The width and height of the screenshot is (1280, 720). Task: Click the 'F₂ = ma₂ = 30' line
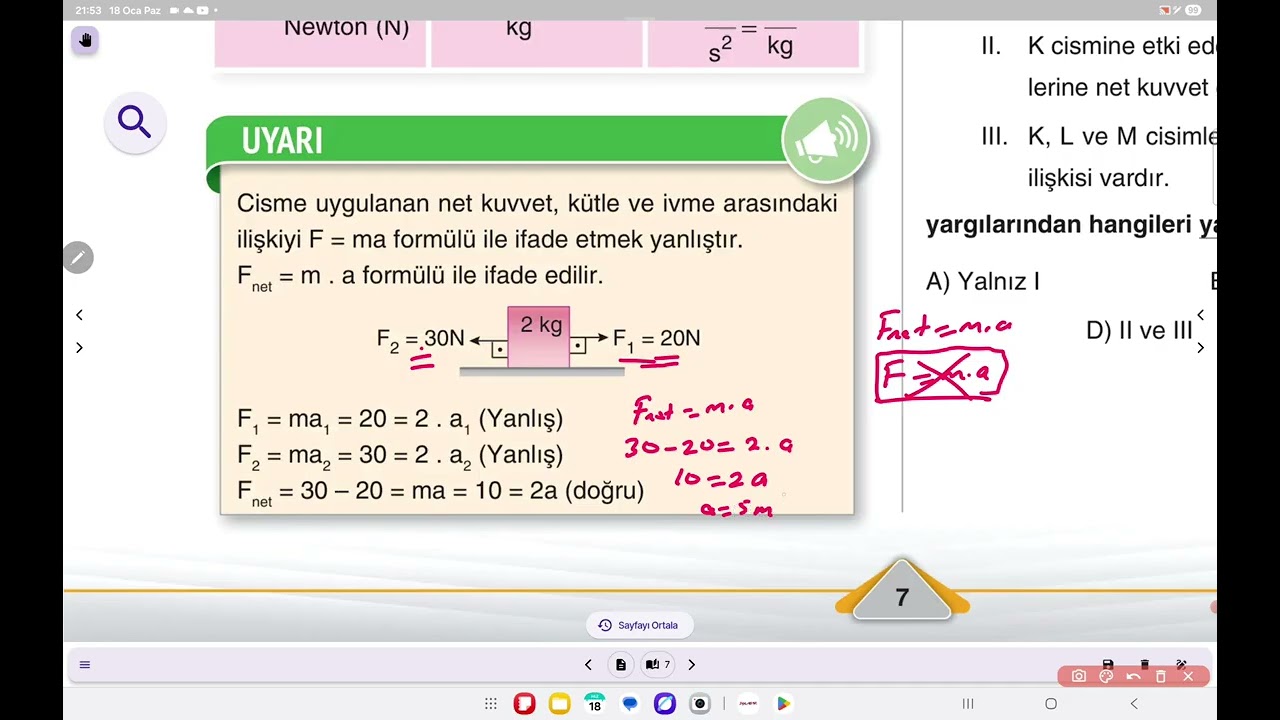(400, 455)
